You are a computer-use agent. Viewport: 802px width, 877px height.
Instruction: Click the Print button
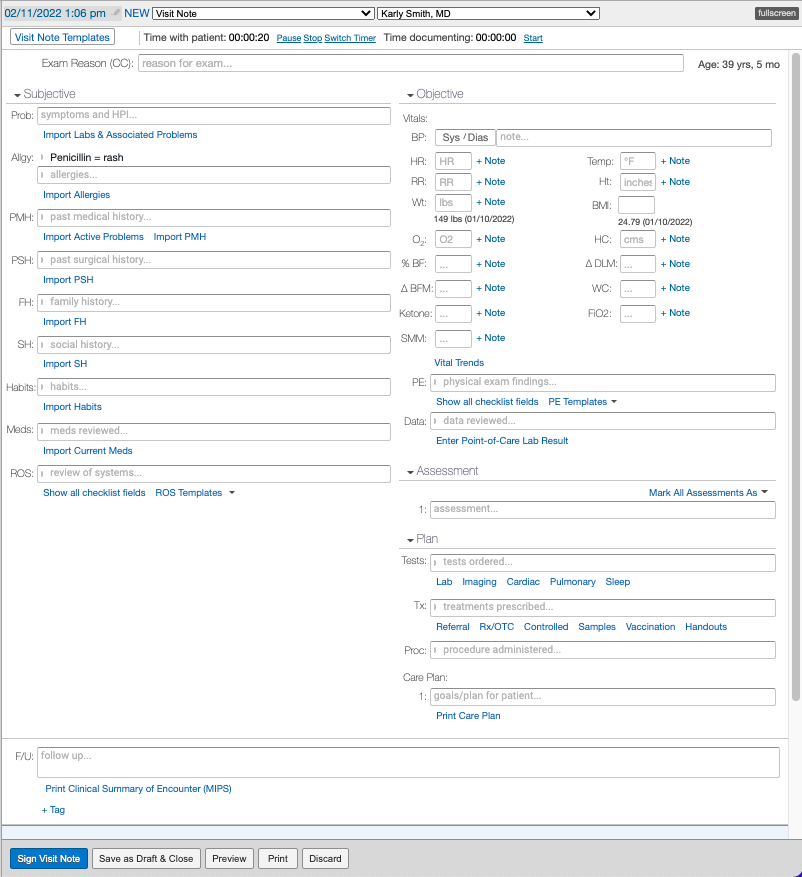point(278,859)
